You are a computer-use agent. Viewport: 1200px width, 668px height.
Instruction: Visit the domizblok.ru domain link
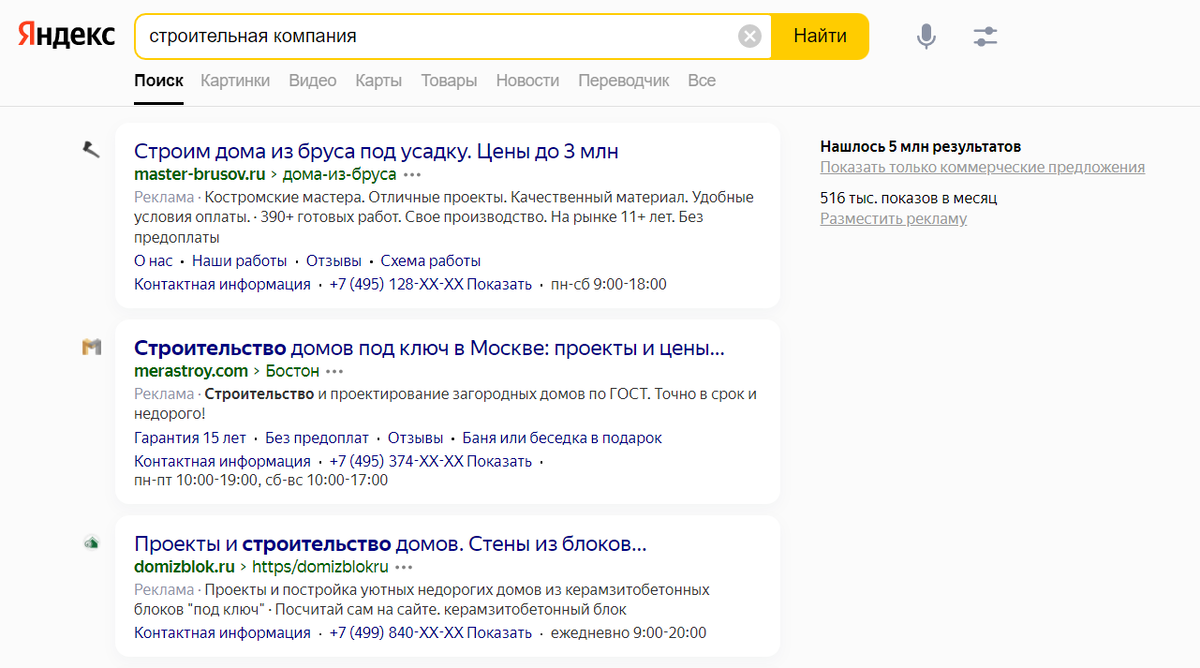tap(185, 567)
